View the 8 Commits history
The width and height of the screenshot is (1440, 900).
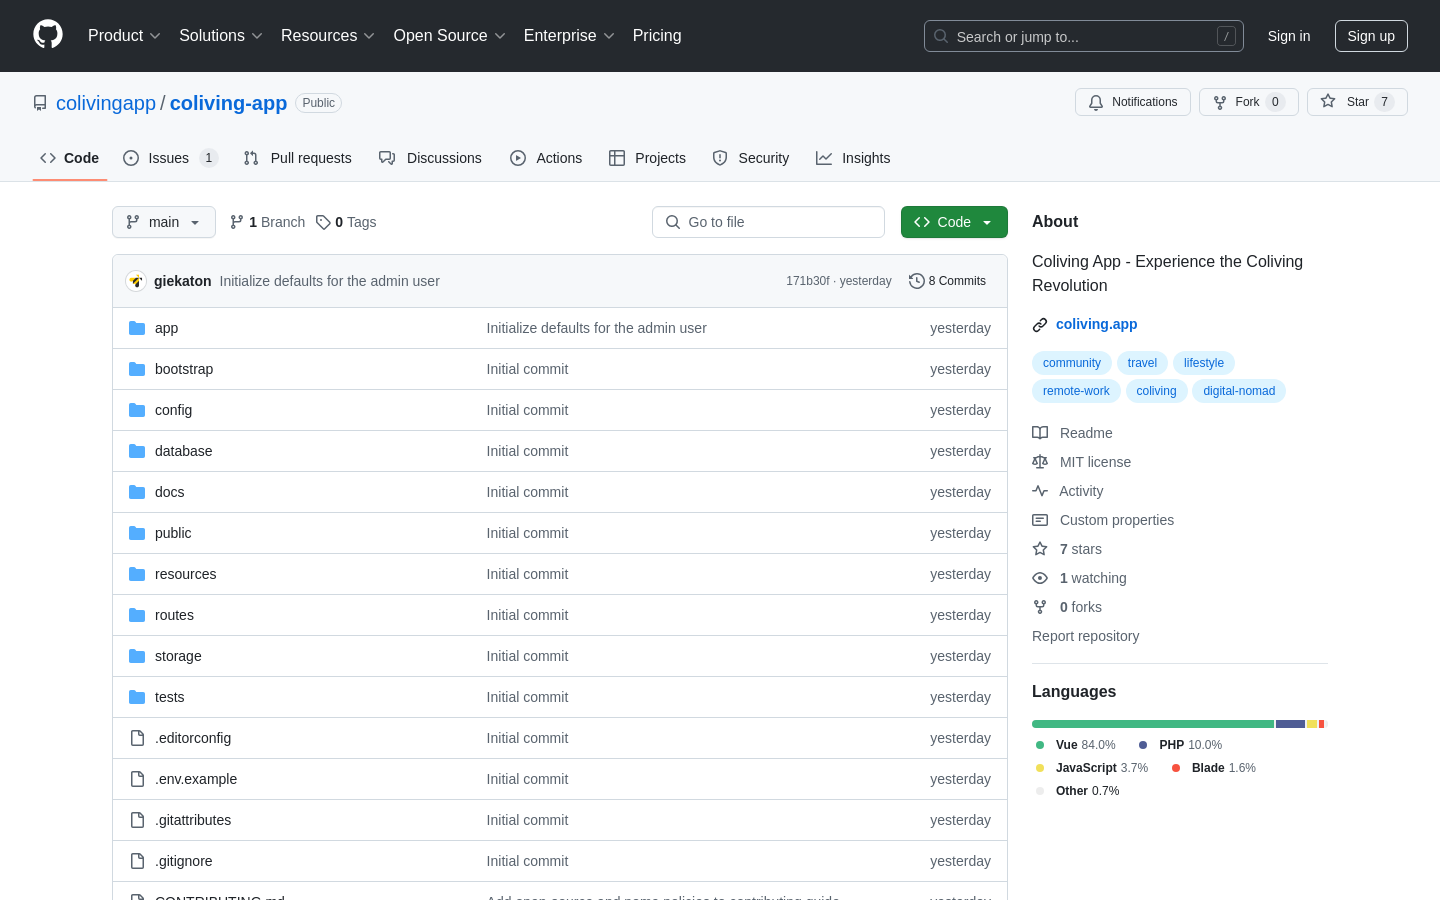(x=947, y=281)
